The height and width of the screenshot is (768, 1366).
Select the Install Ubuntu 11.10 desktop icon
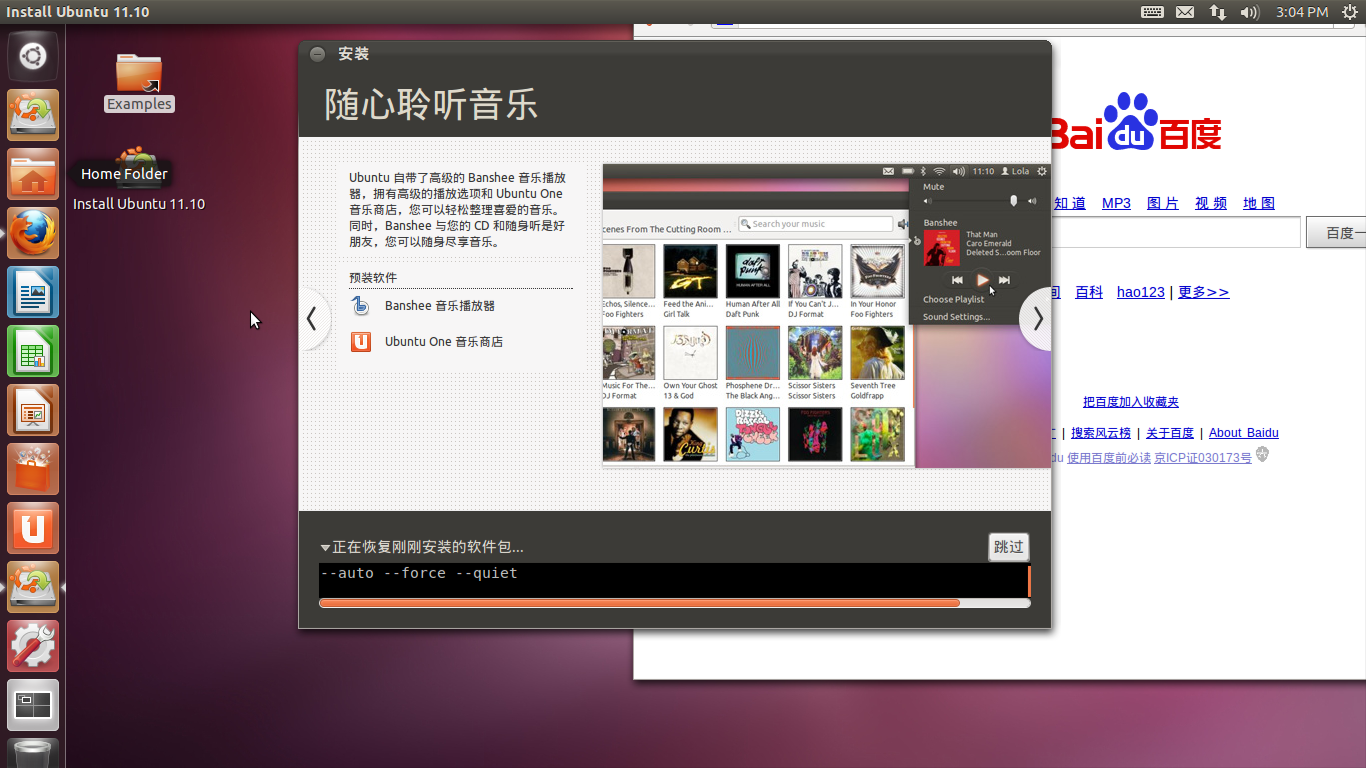139,180
